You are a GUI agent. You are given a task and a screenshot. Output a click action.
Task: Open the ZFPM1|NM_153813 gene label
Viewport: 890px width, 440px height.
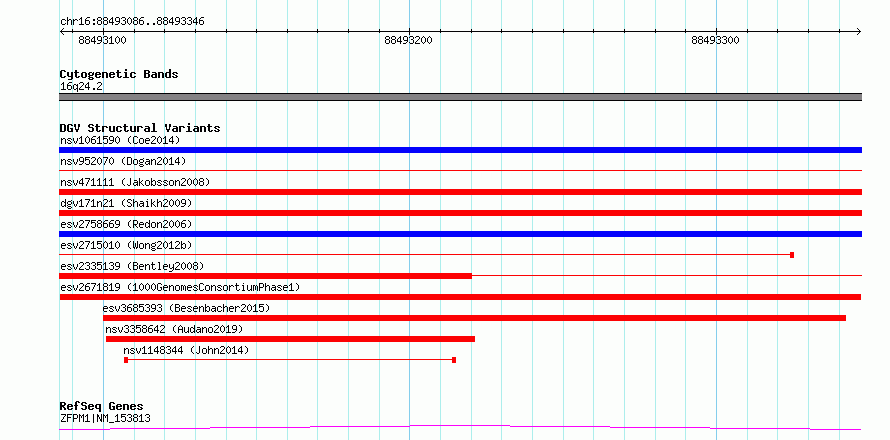click(x=105, y=419)
